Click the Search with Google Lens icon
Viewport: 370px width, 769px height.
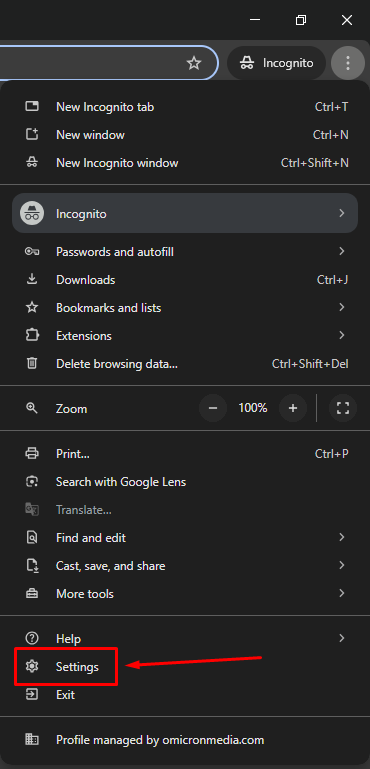coord(32,482)
